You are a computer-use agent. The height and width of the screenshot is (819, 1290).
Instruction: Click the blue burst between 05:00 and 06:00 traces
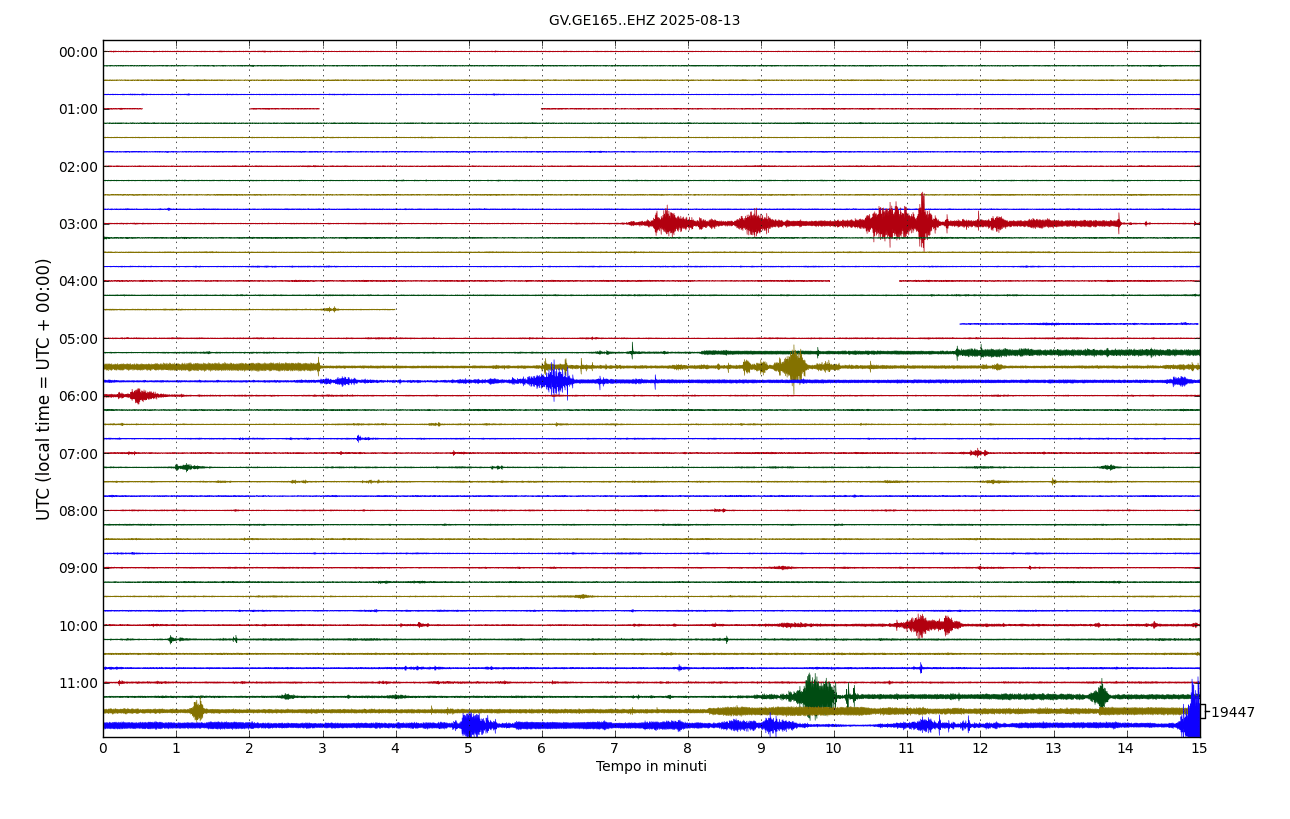pyautogui.click(x=553, y=381)
